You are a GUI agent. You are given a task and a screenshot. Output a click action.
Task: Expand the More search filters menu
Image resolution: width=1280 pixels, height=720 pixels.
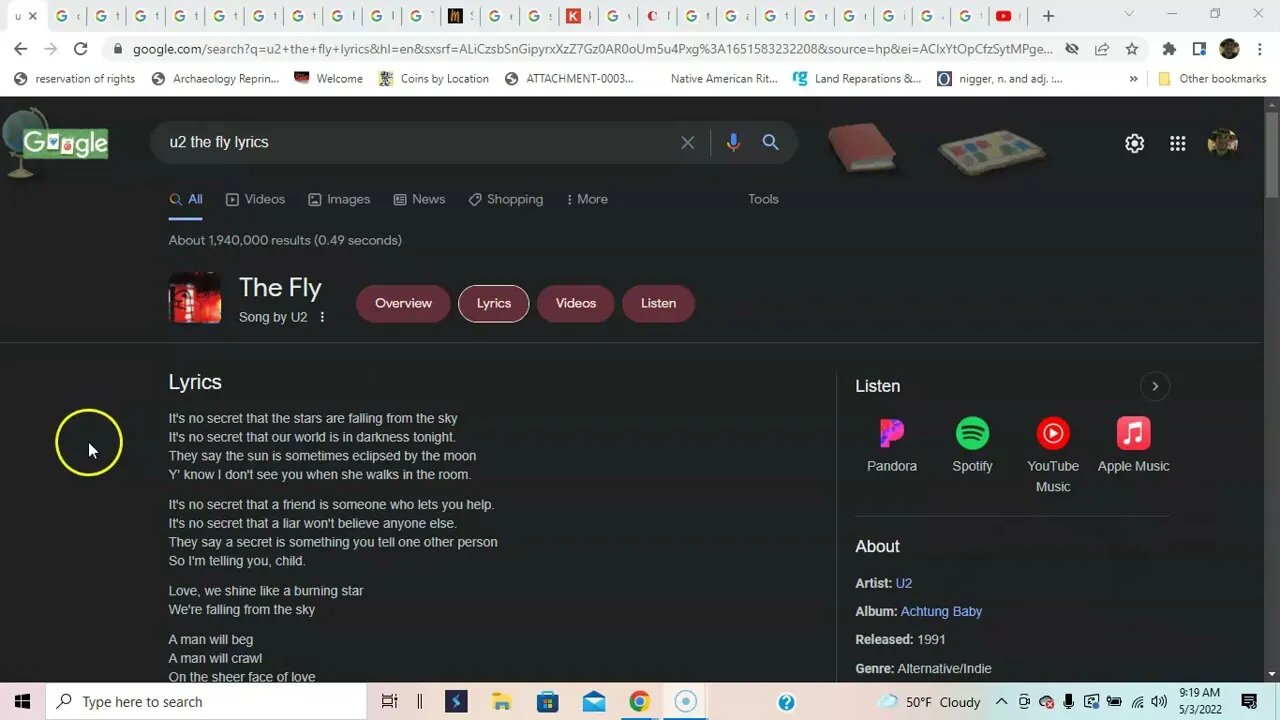(x=587, y=199)
